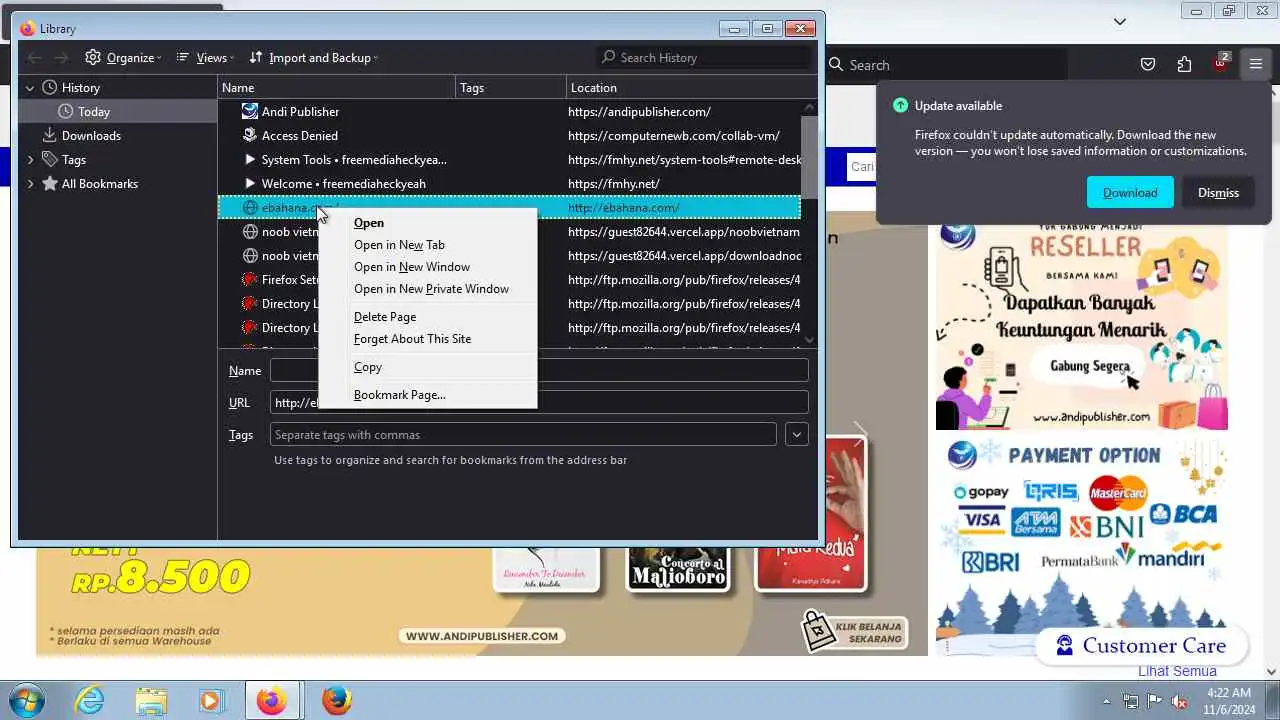The height and width of the screenshot is (720, 1280).
Task: Show hidden system tray icons
Action: point(1106,701)
